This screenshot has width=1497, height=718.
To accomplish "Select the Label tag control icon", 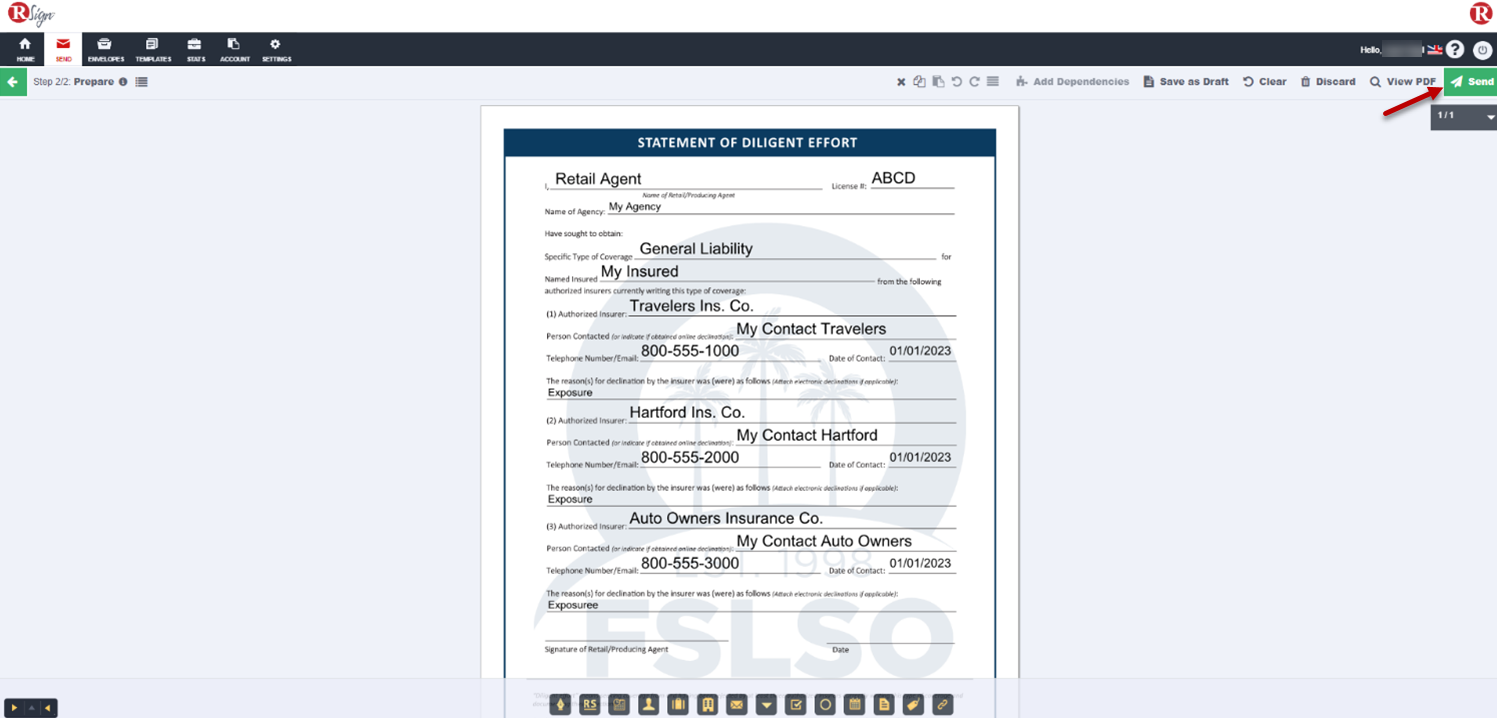I will 913,704.
